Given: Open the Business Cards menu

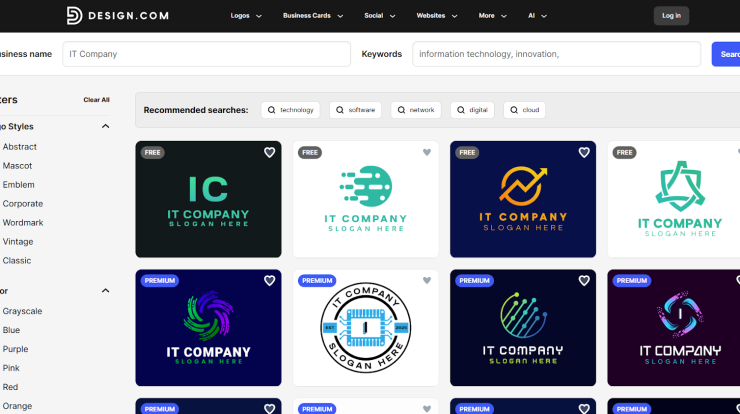Looking at the screenshot, I should [313, 16].
